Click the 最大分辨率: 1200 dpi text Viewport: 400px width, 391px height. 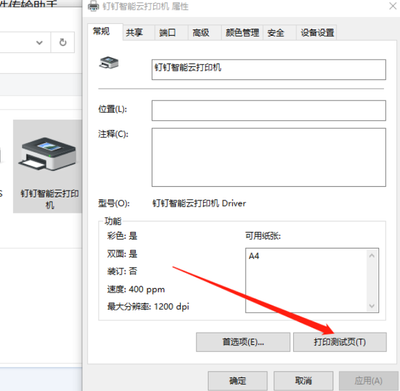point(148,306)
